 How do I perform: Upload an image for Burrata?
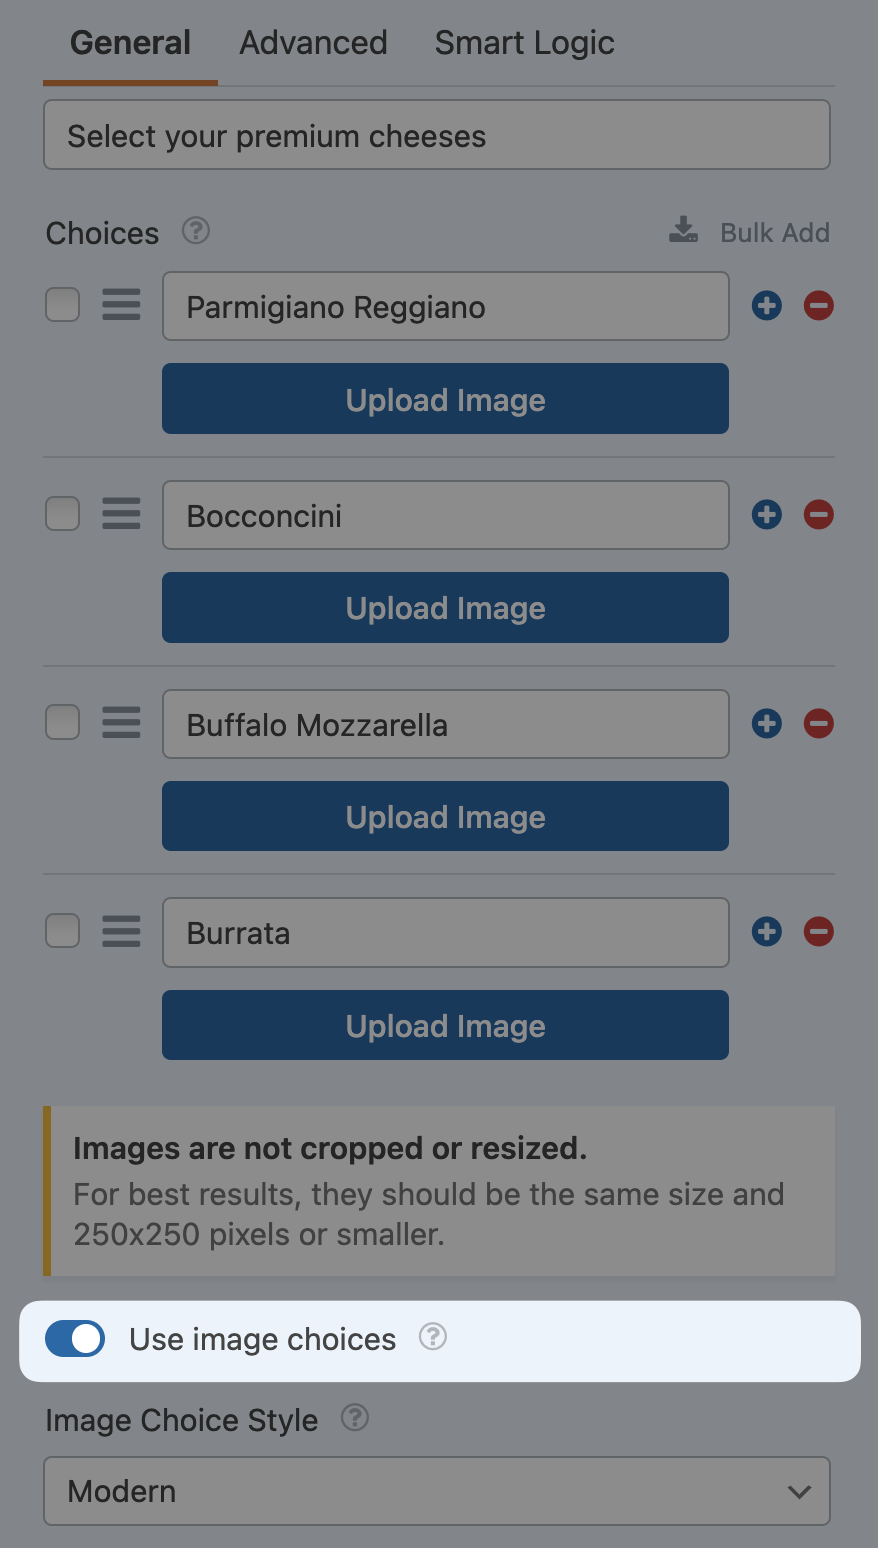445,1025
